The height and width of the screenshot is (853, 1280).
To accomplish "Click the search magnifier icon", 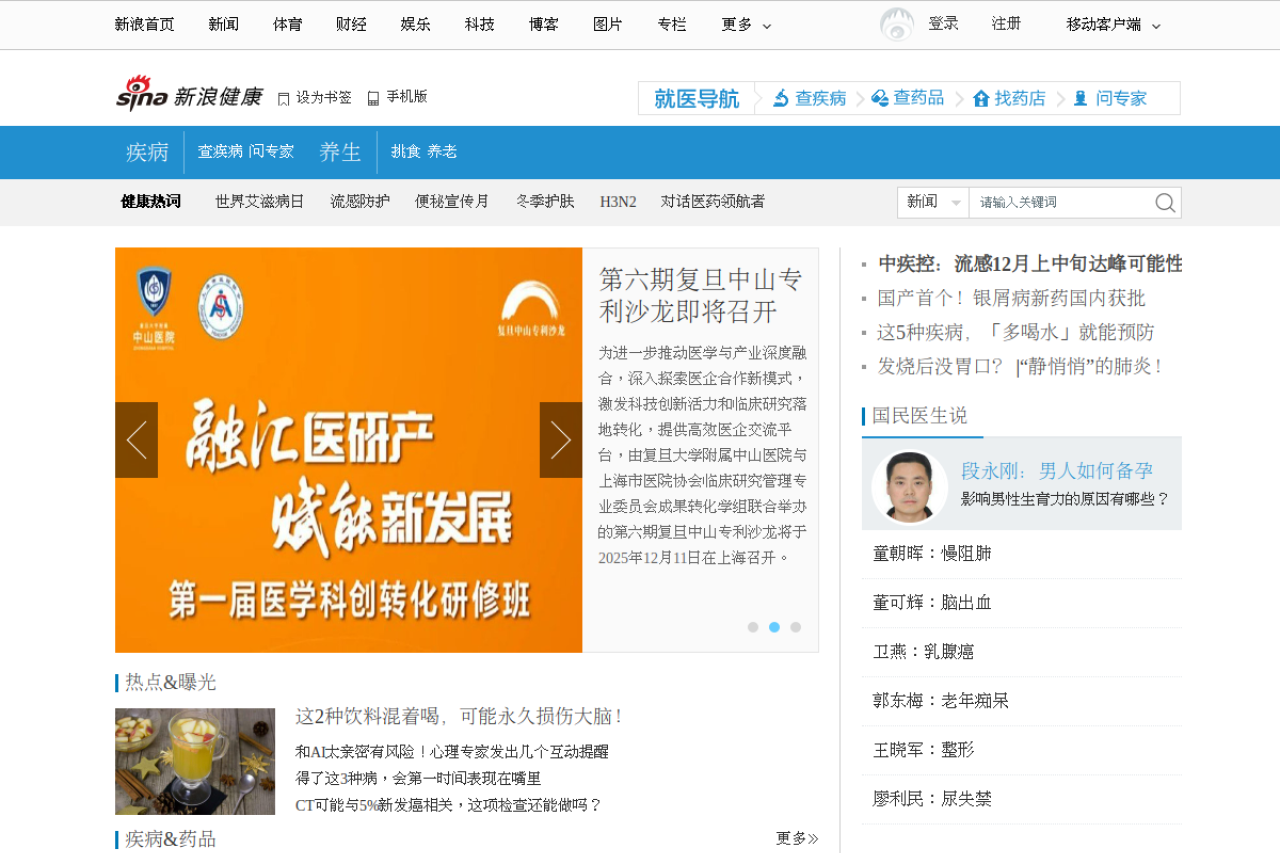I will point(1165,203).
